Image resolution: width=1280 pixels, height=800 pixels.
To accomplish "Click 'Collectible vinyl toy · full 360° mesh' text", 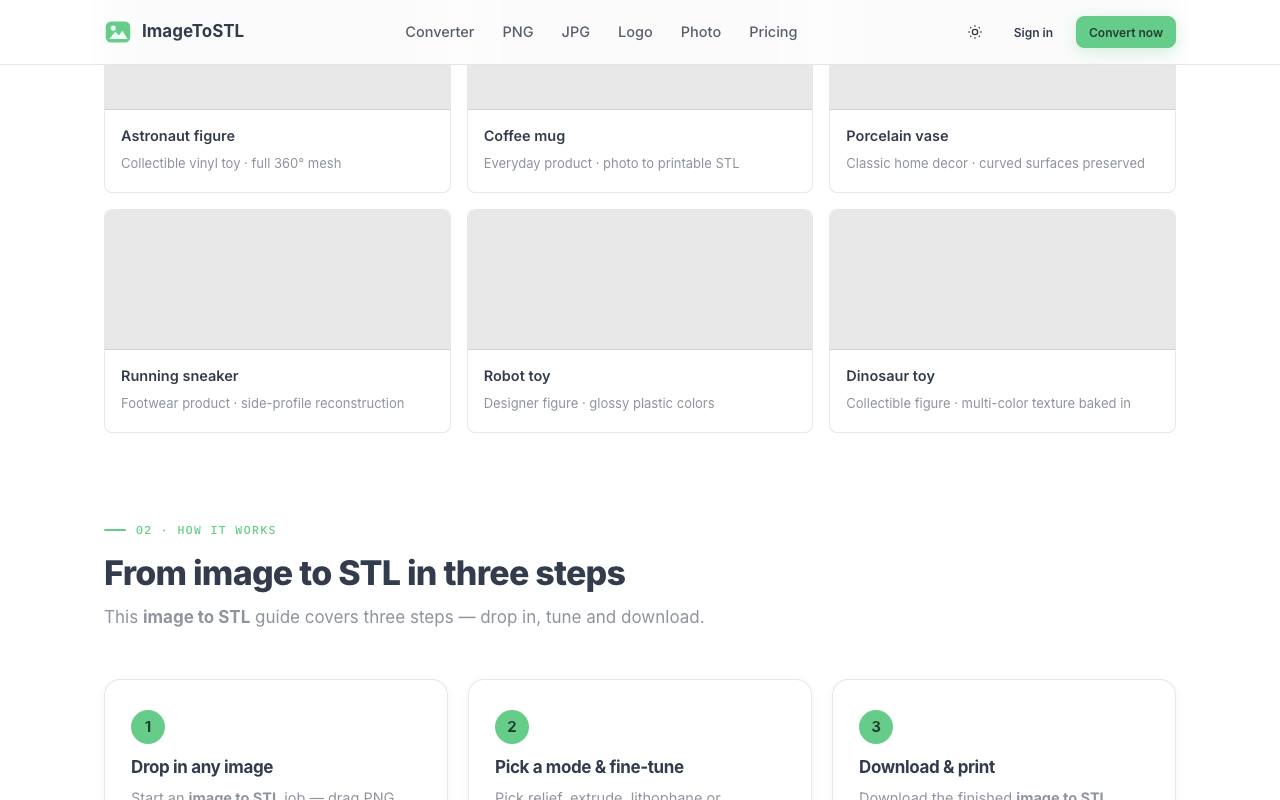I will pos(231,163).
